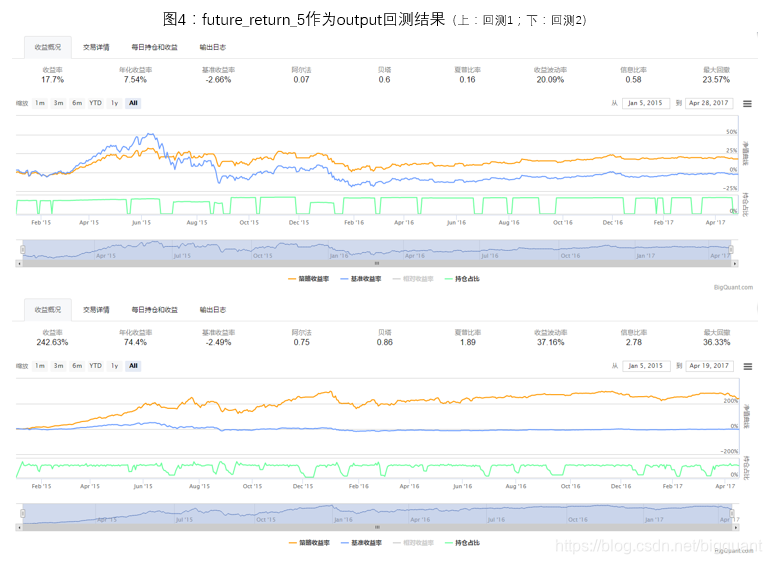Click upper navigator horizontal scrollbar track
This screenshot has width=772, height=564.
(x=377, y=264)
